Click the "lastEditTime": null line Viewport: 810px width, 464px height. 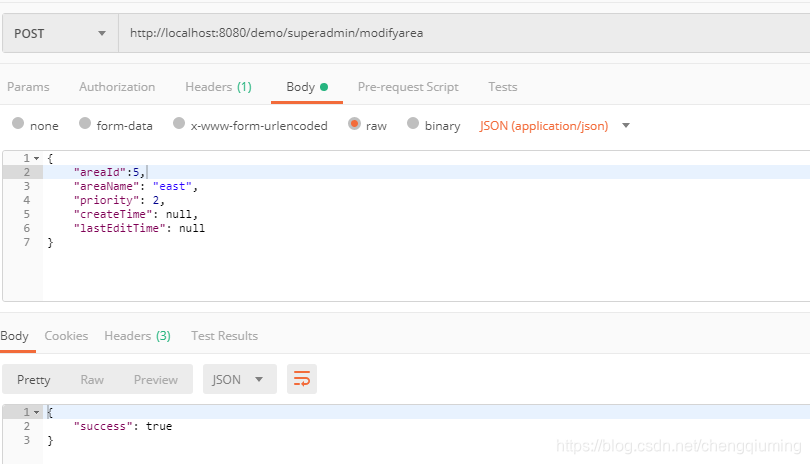coord(139,228)
